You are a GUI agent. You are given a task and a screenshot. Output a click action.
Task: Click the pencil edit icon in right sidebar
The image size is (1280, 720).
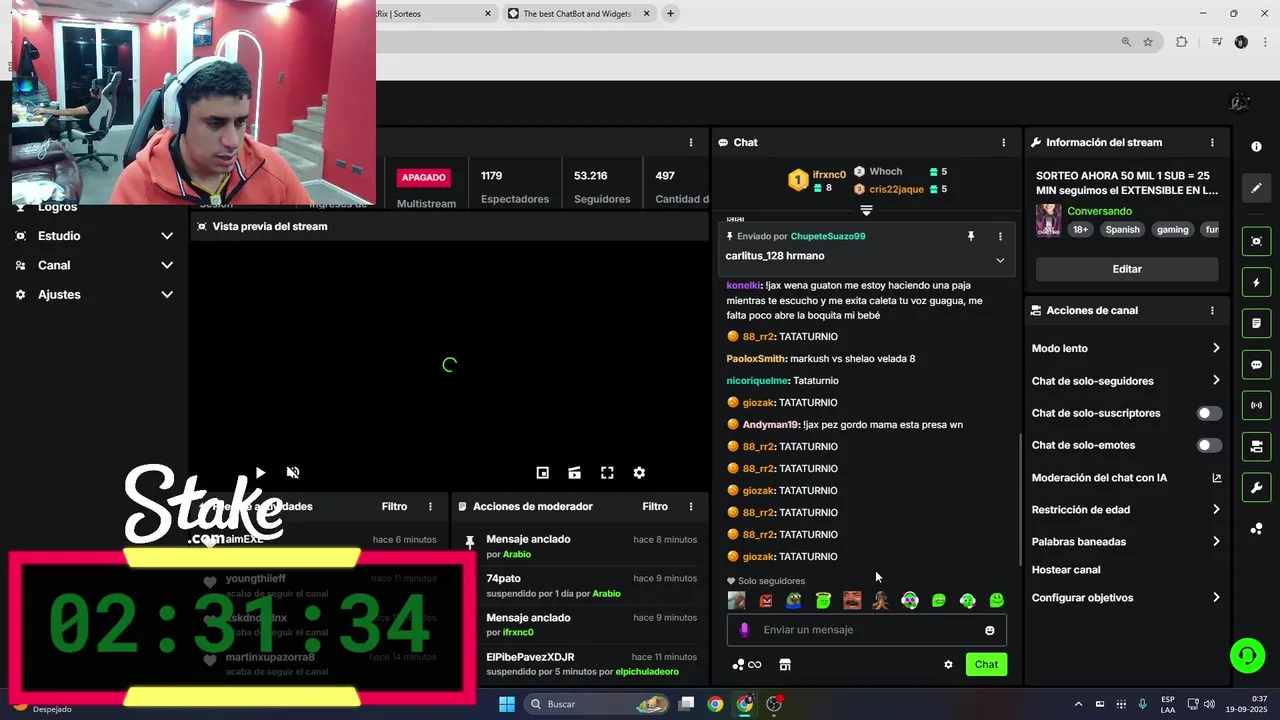(1256, 187)
